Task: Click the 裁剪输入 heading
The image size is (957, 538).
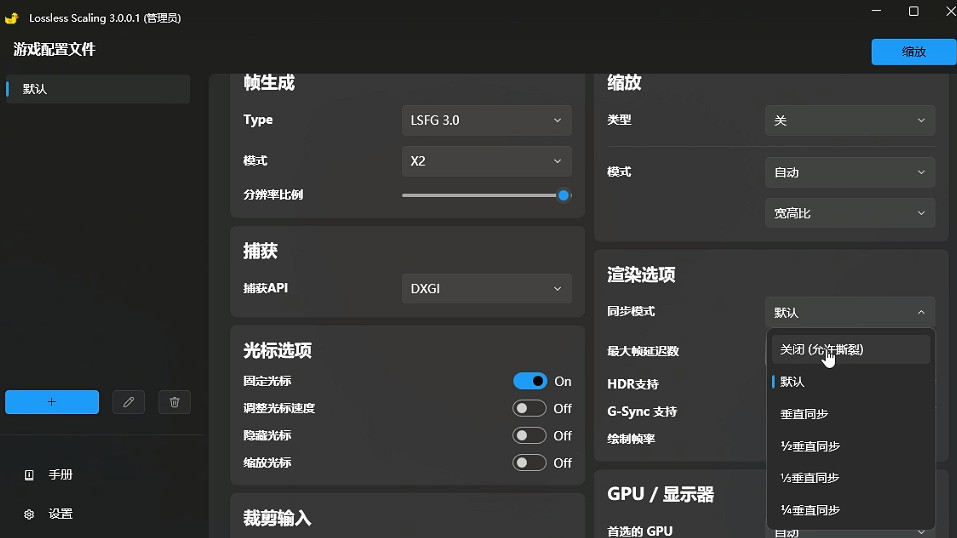Action: click(x=277, y=518)
